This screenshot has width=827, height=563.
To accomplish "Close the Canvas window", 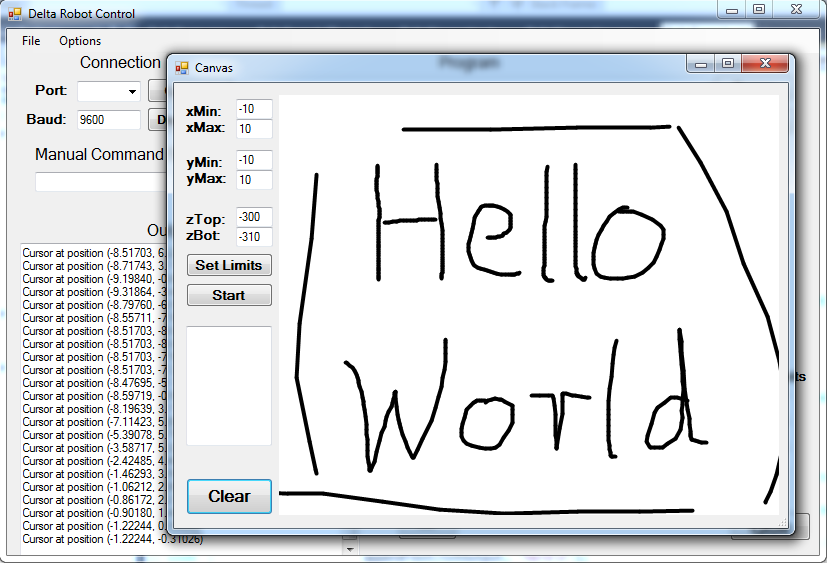I will pos(765,63).
